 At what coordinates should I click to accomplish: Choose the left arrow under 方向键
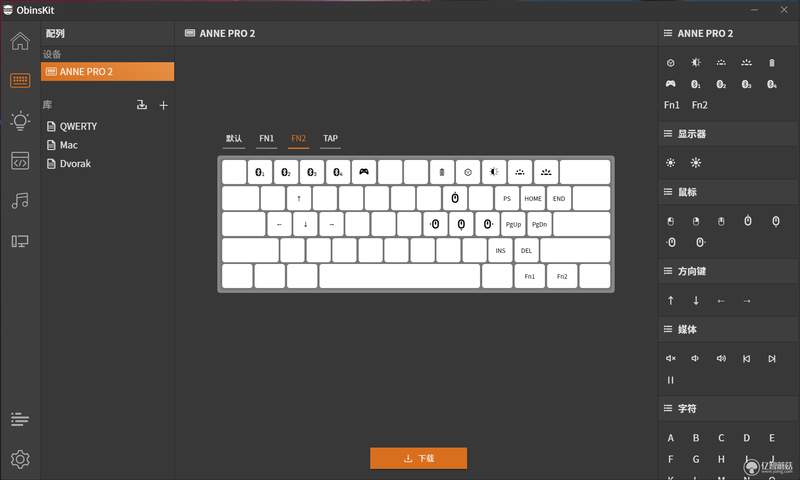pos(721,301)
